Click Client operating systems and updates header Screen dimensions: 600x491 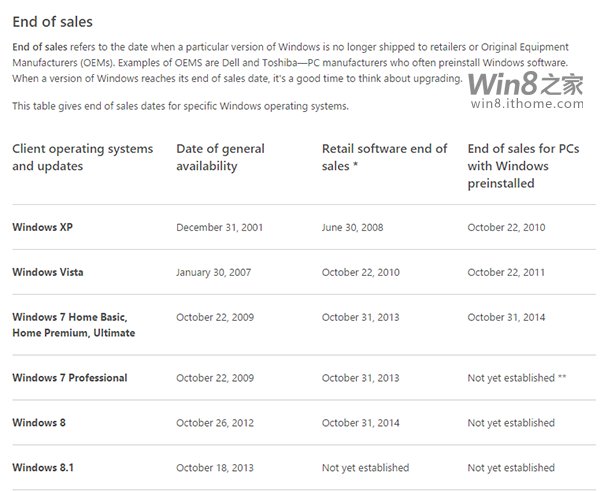(x=83, y=157)
